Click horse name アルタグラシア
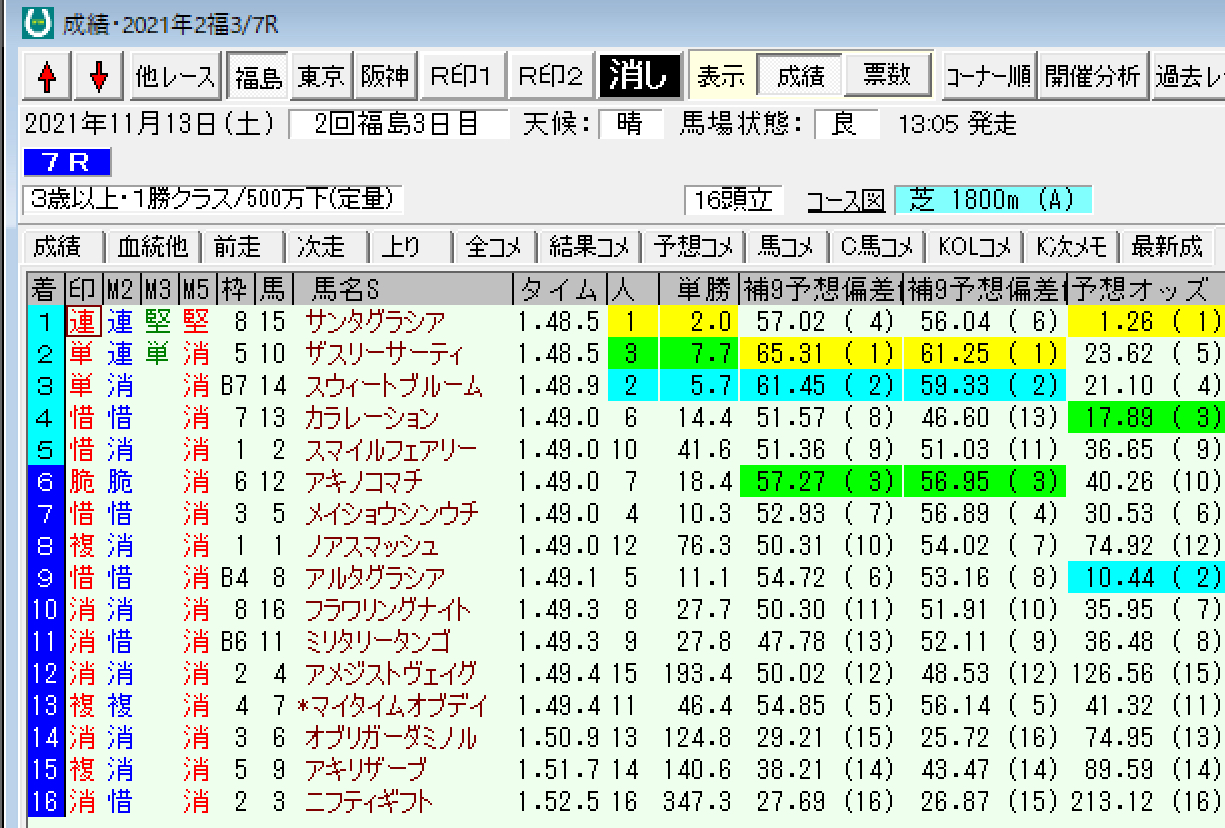1225x828 pixels. click(374, 578)
